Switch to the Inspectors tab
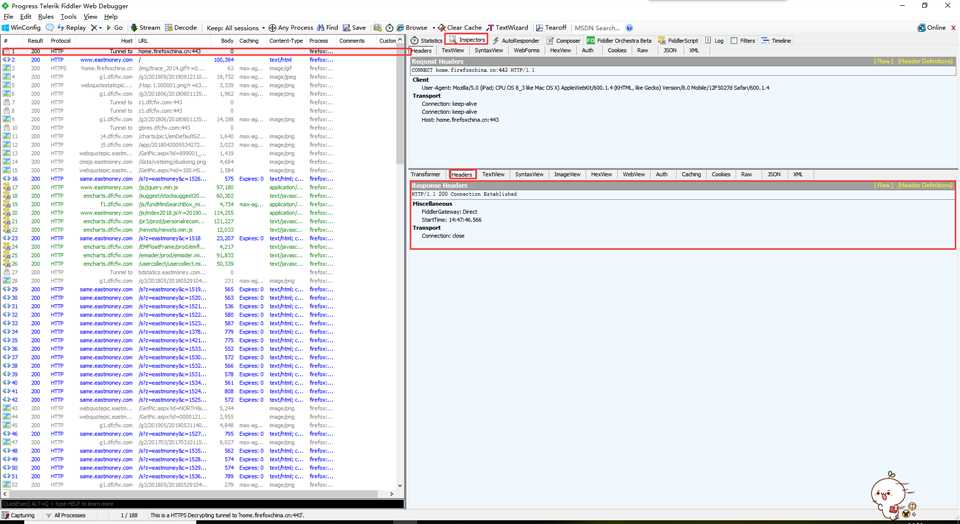 coord(467,40)
